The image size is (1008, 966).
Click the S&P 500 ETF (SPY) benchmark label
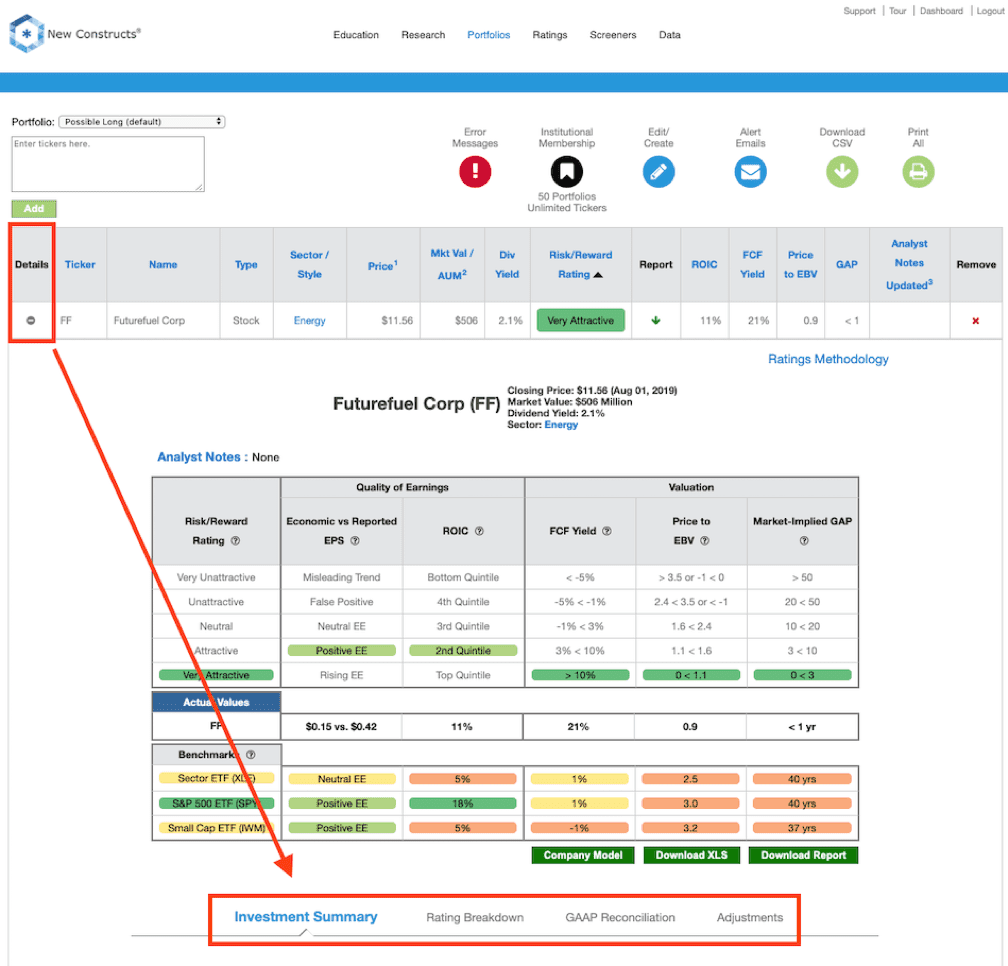point(217,803)
